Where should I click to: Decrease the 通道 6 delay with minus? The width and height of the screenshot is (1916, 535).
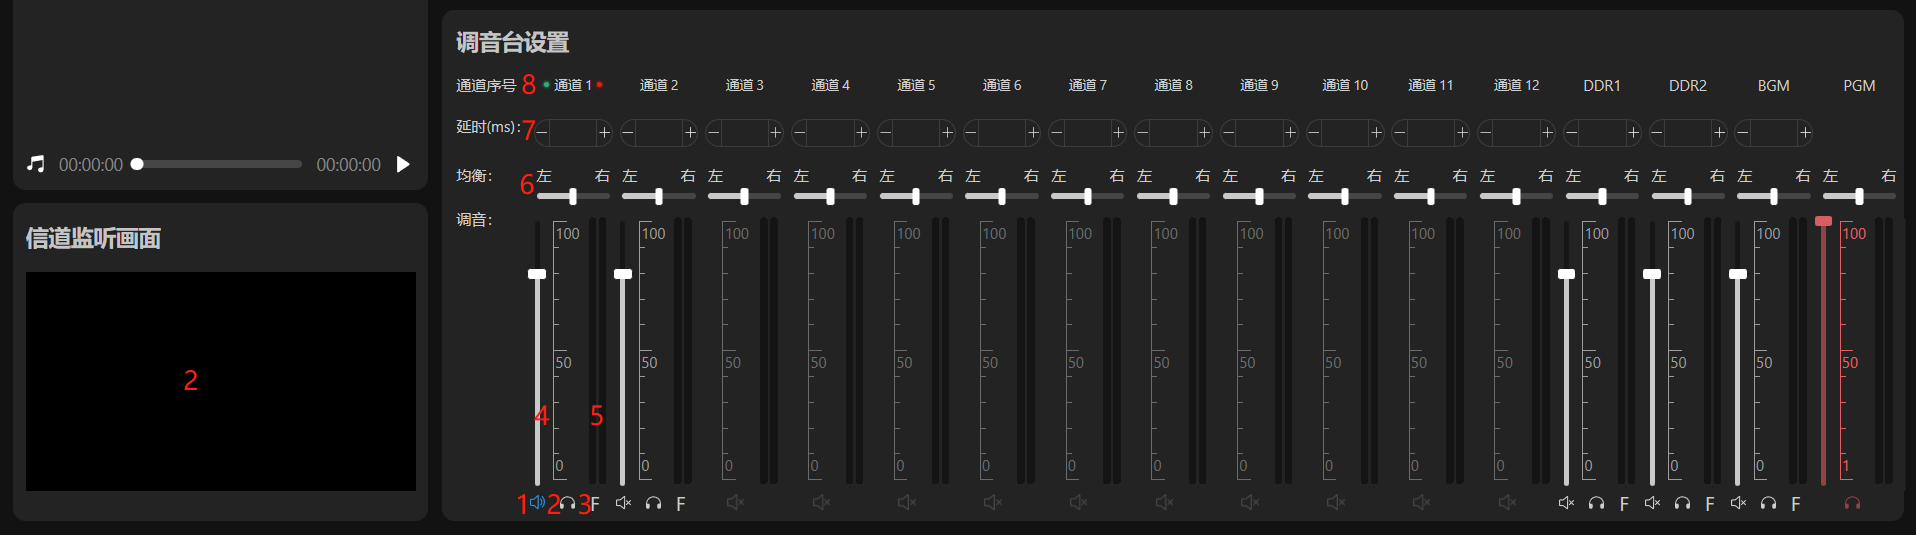tap(971, 132)
